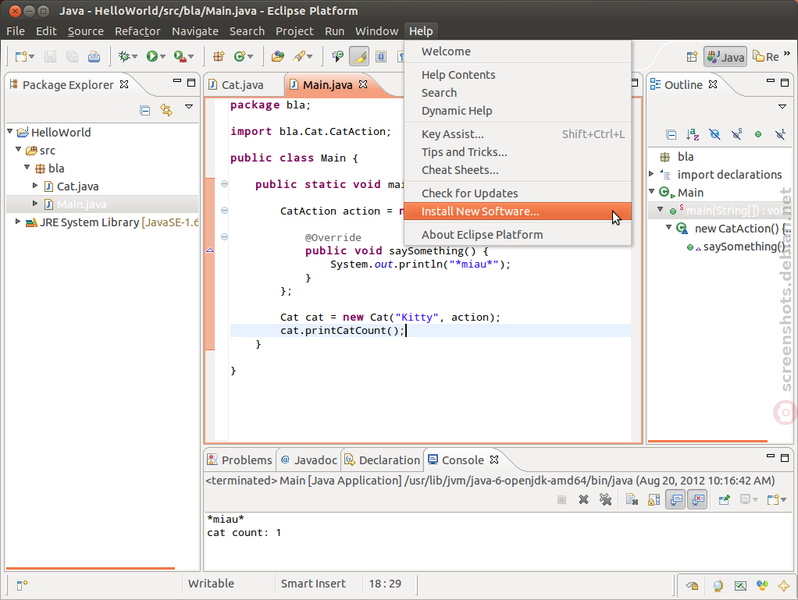Select Check for Updates menu item
This screenshot has height=600, width=798.
click(x=518, y=193)
